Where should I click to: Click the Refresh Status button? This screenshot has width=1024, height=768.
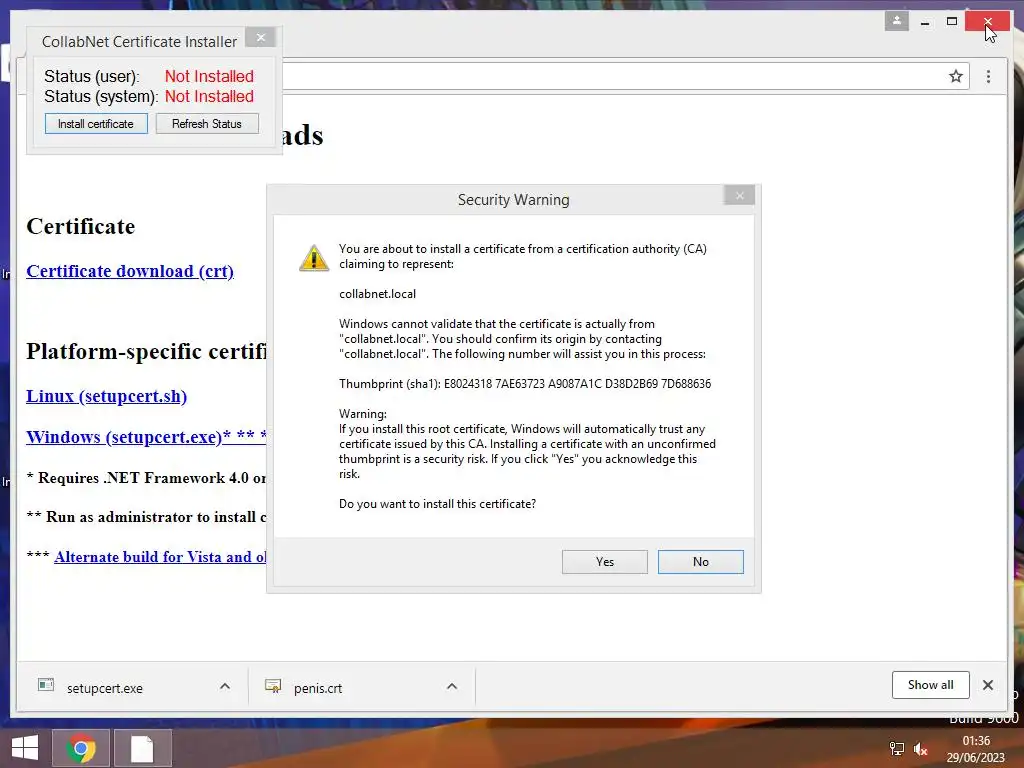click(x=207, y=123)
